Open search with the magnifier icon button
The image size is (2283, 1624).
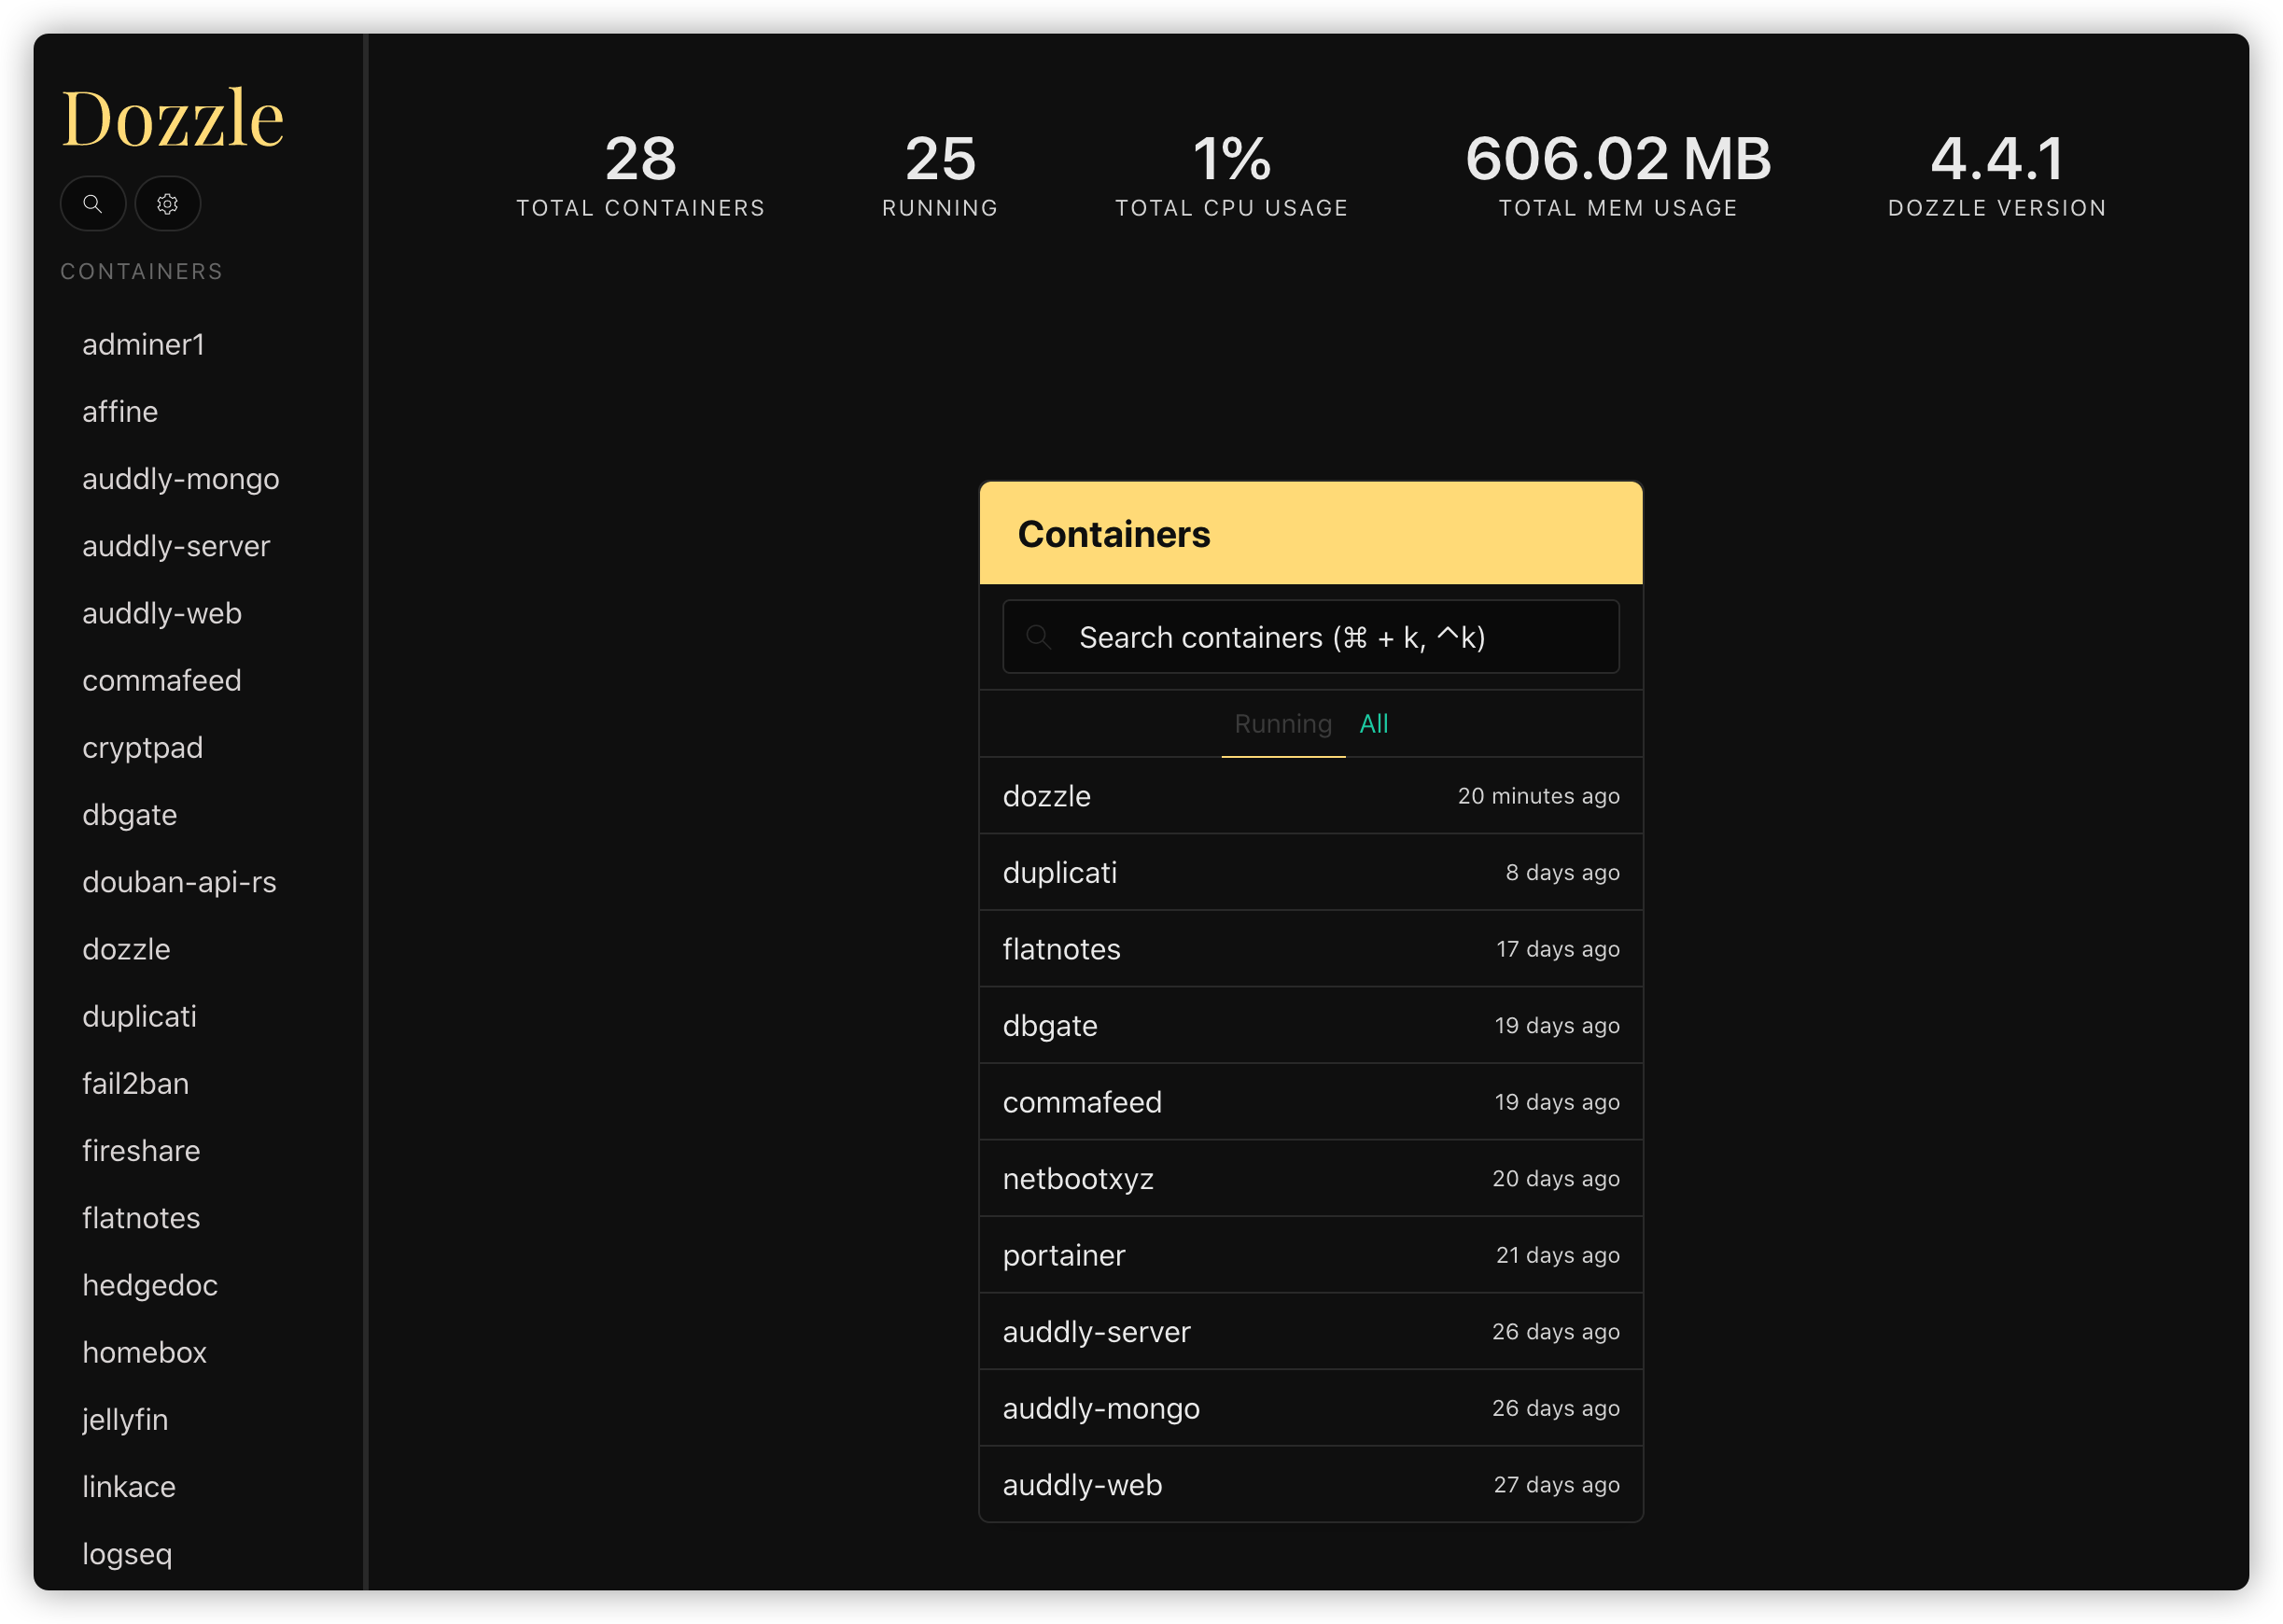click(x=92, y=204)
